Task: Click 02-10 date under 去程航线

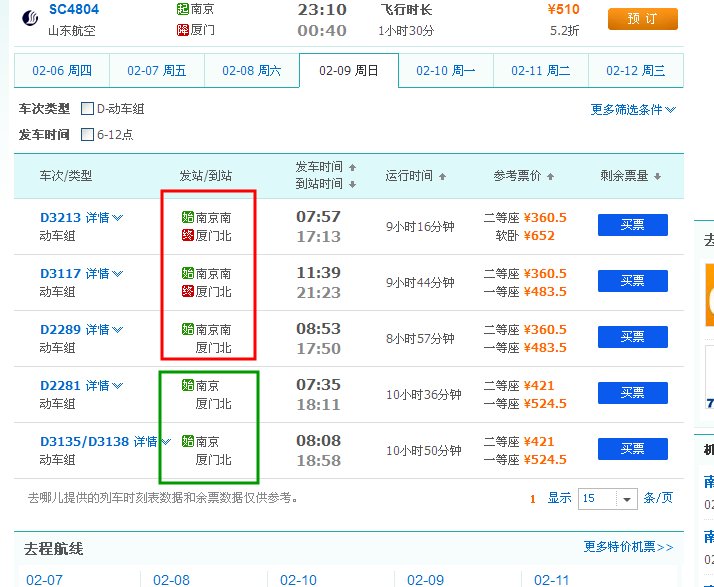Action: tap(298, 580)
